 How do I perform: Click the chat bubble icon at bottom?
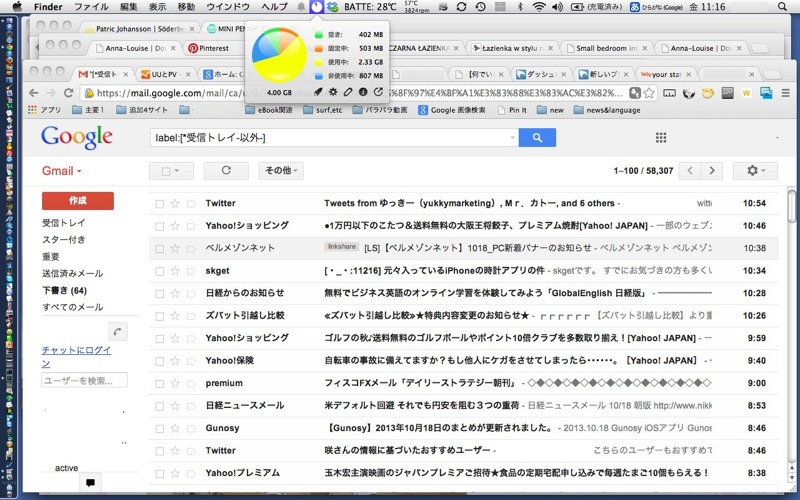click(x=90, y=482)
